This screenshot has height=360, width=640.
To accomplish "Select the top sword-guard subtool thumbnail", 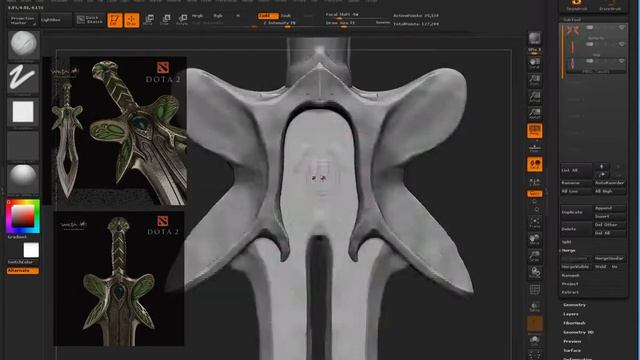I will click(573, 30).
